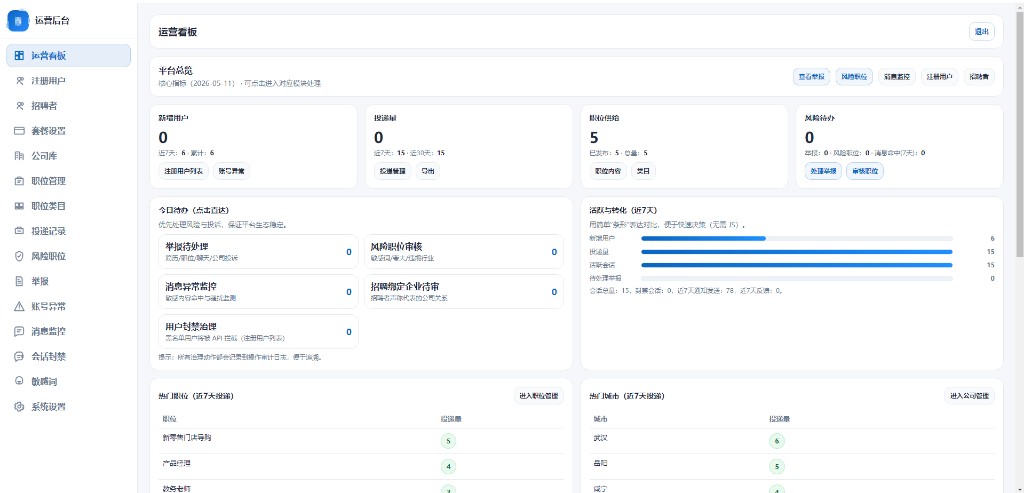
Task: Click the 平台总览 section heading
Action: [x=175, y=70]
